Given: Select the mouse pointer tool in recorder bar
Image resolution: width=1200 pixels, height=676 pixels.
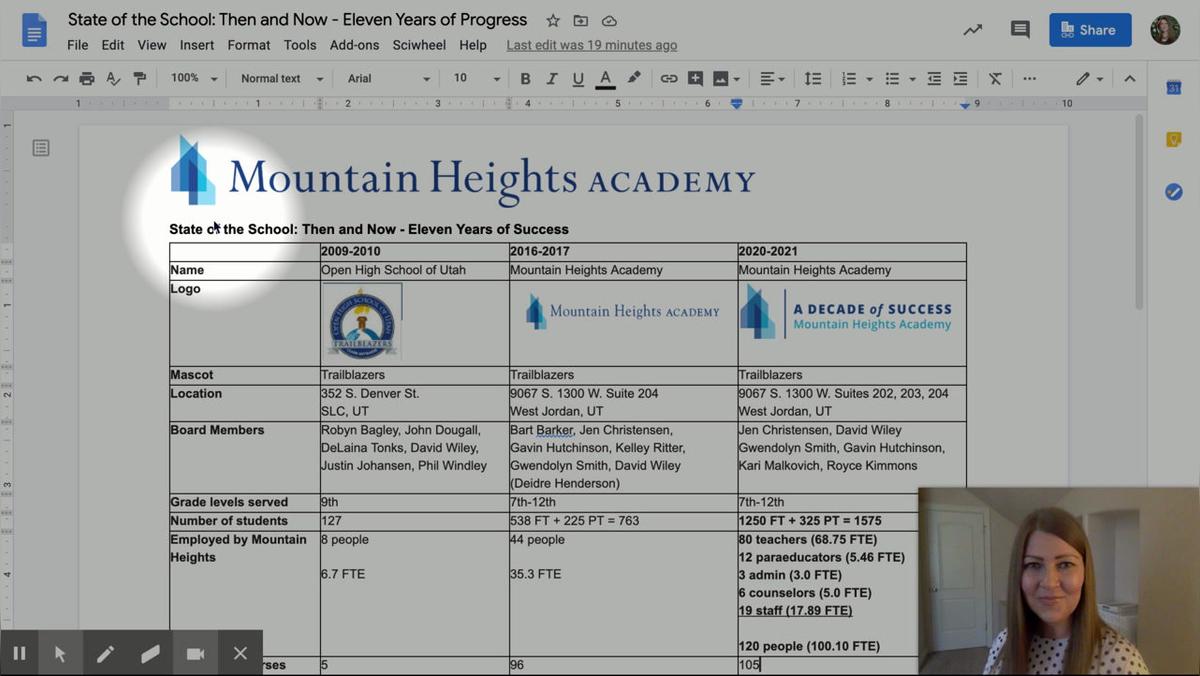Looking at the screenshot, I should (60, 653).
